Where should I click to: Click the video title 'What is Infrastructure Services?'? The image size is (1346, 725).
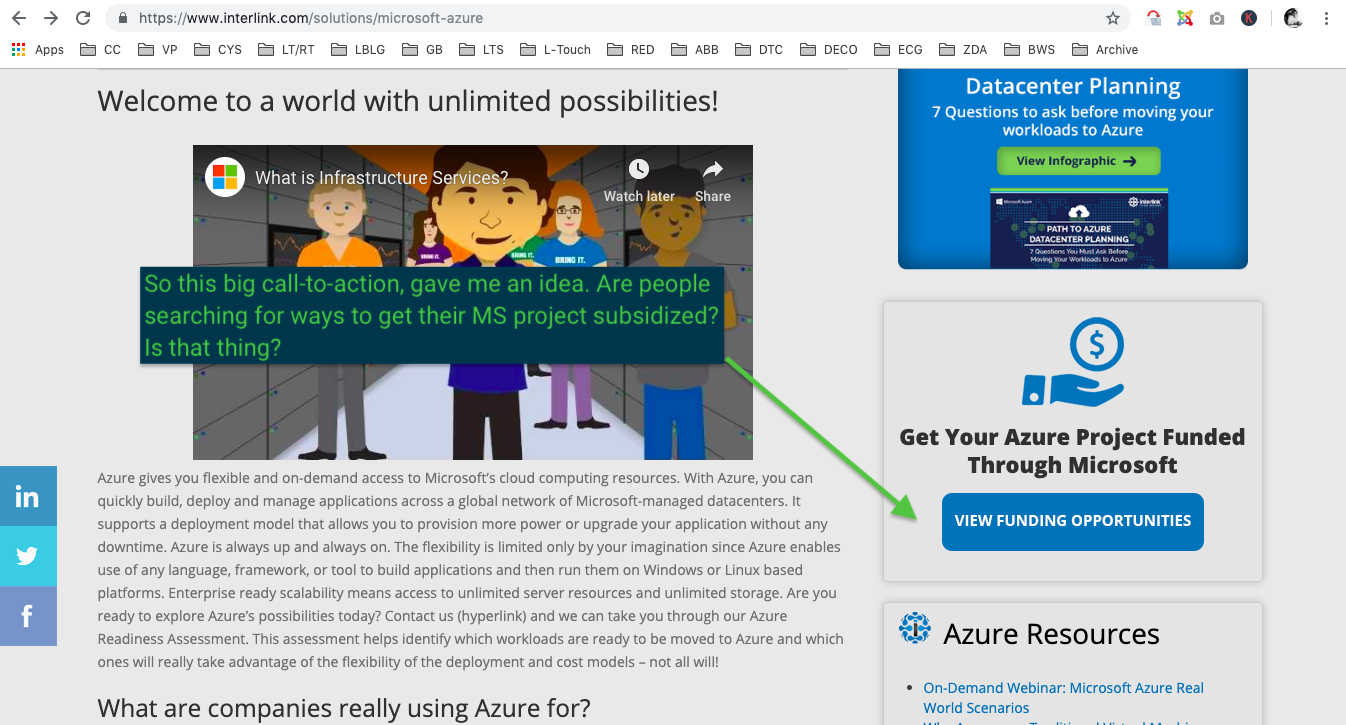click(x=381, y=178)
